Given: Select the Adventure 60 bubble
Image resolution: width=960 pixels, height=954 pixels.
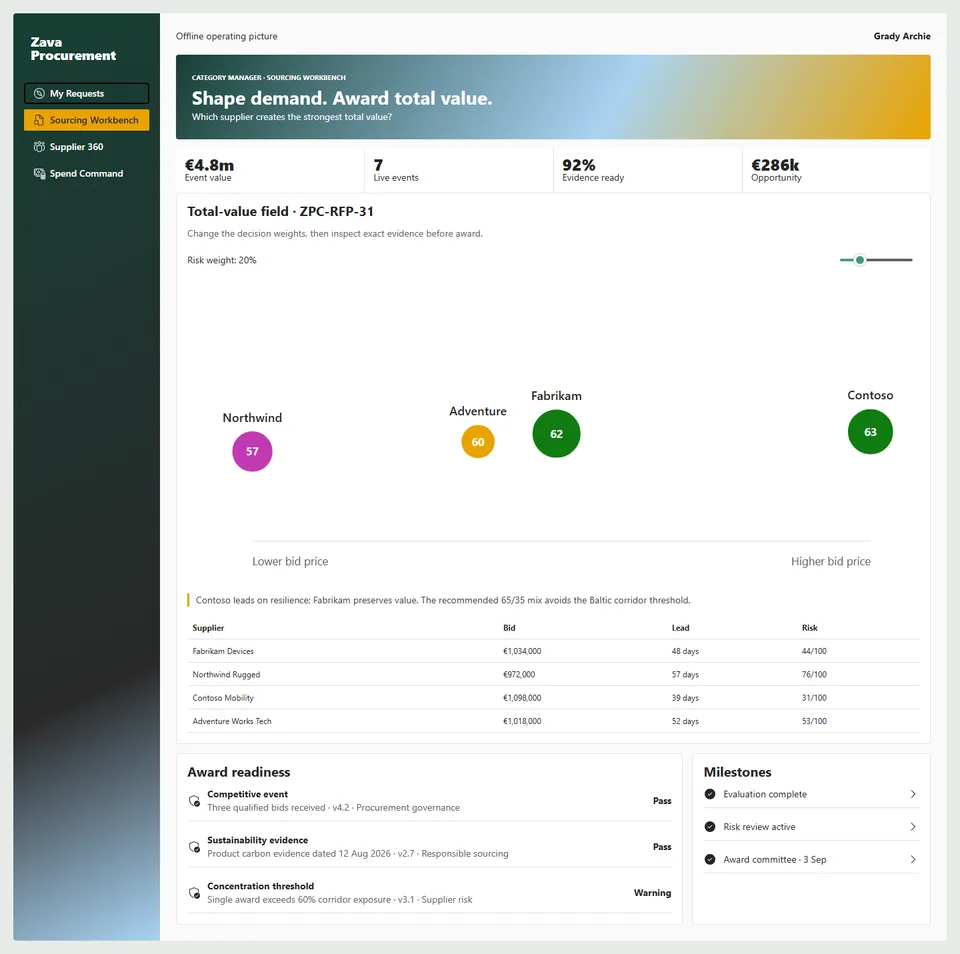Looking at the screenshot, I should point(478,442).
